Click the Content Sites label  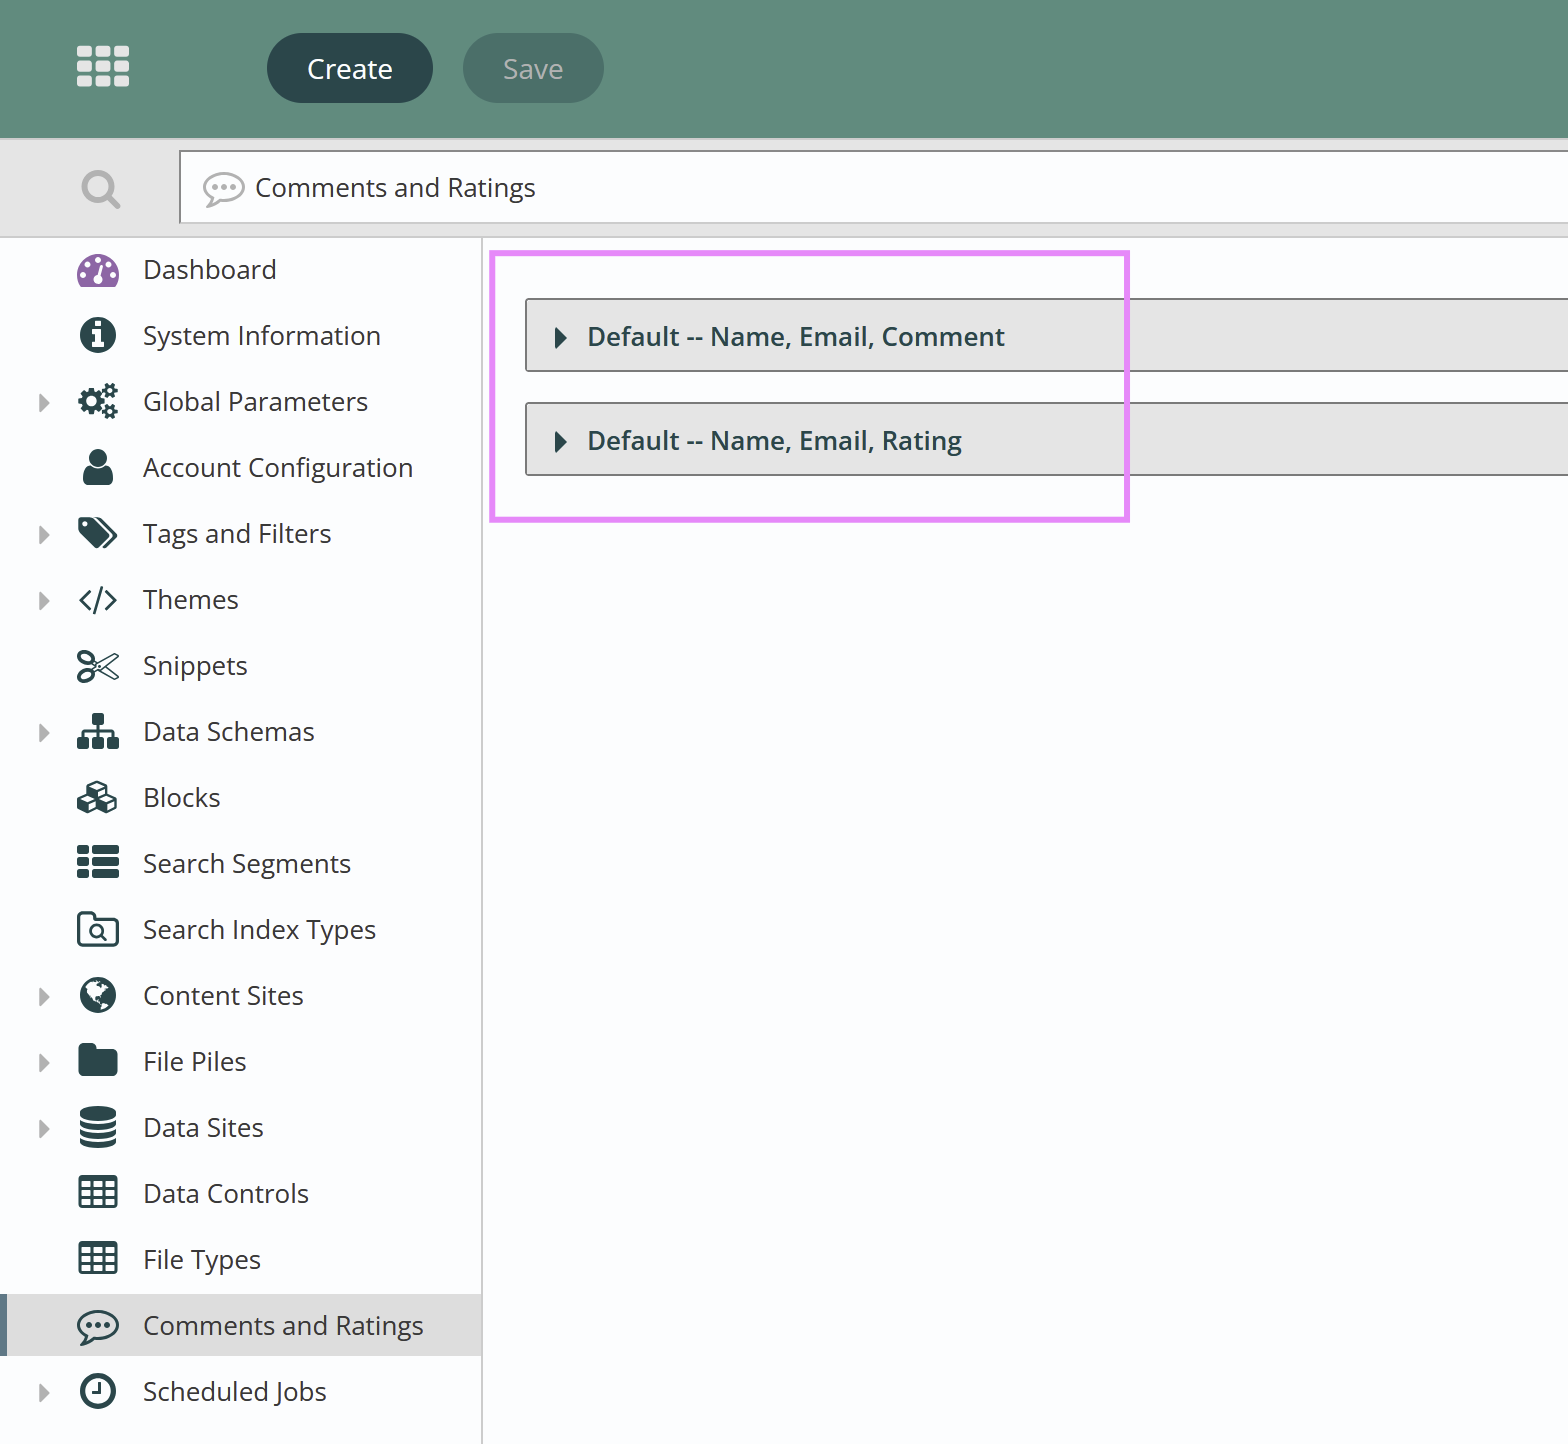point(223,996)
